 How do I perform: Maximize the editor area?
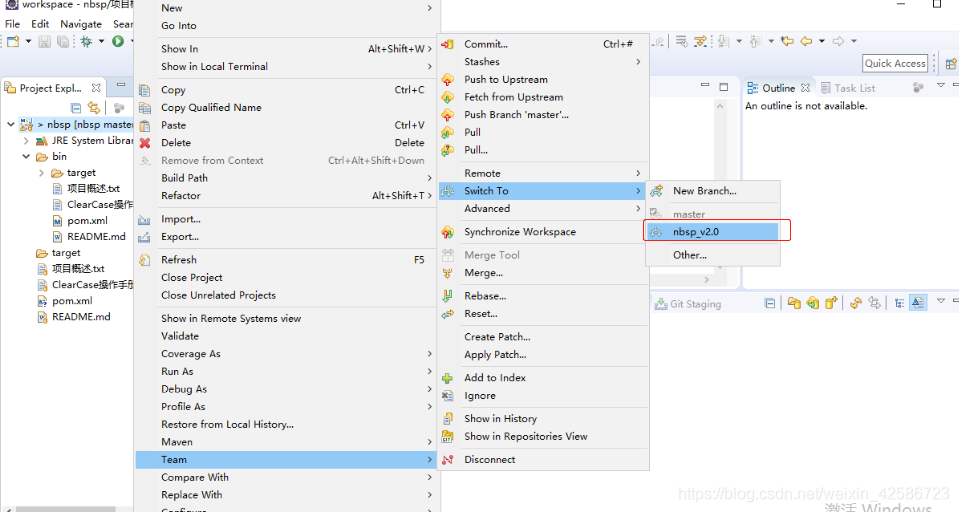pos(724,87)
